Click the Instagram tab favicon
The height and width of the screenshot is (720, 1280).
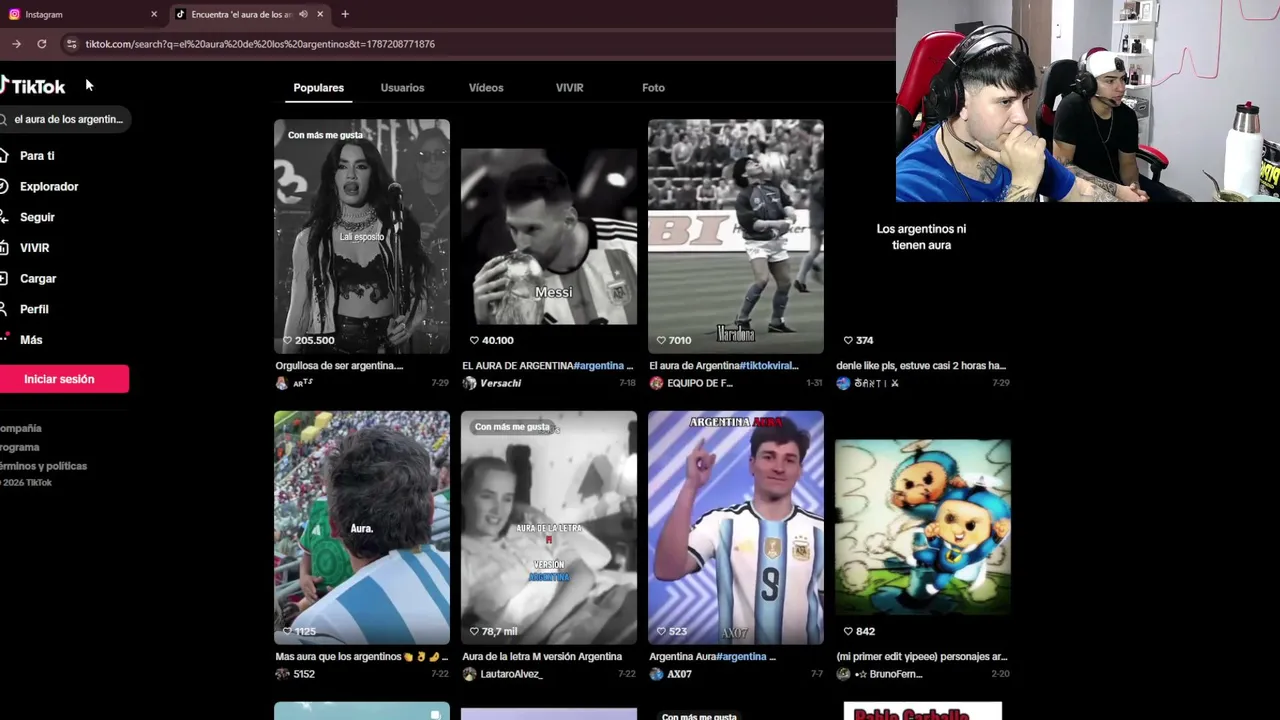[x=14, y=14]
